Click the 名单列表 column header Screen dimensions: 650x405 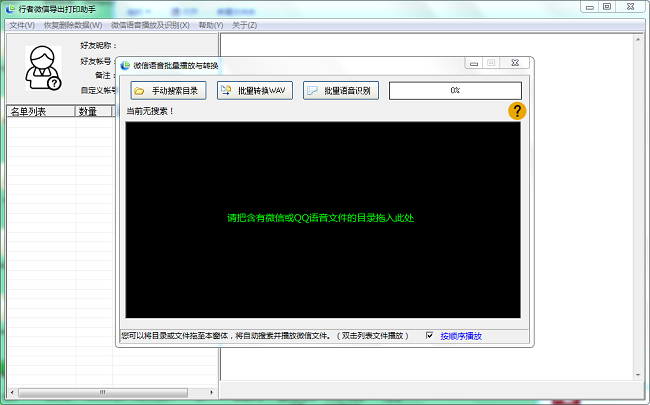point(41,111)
